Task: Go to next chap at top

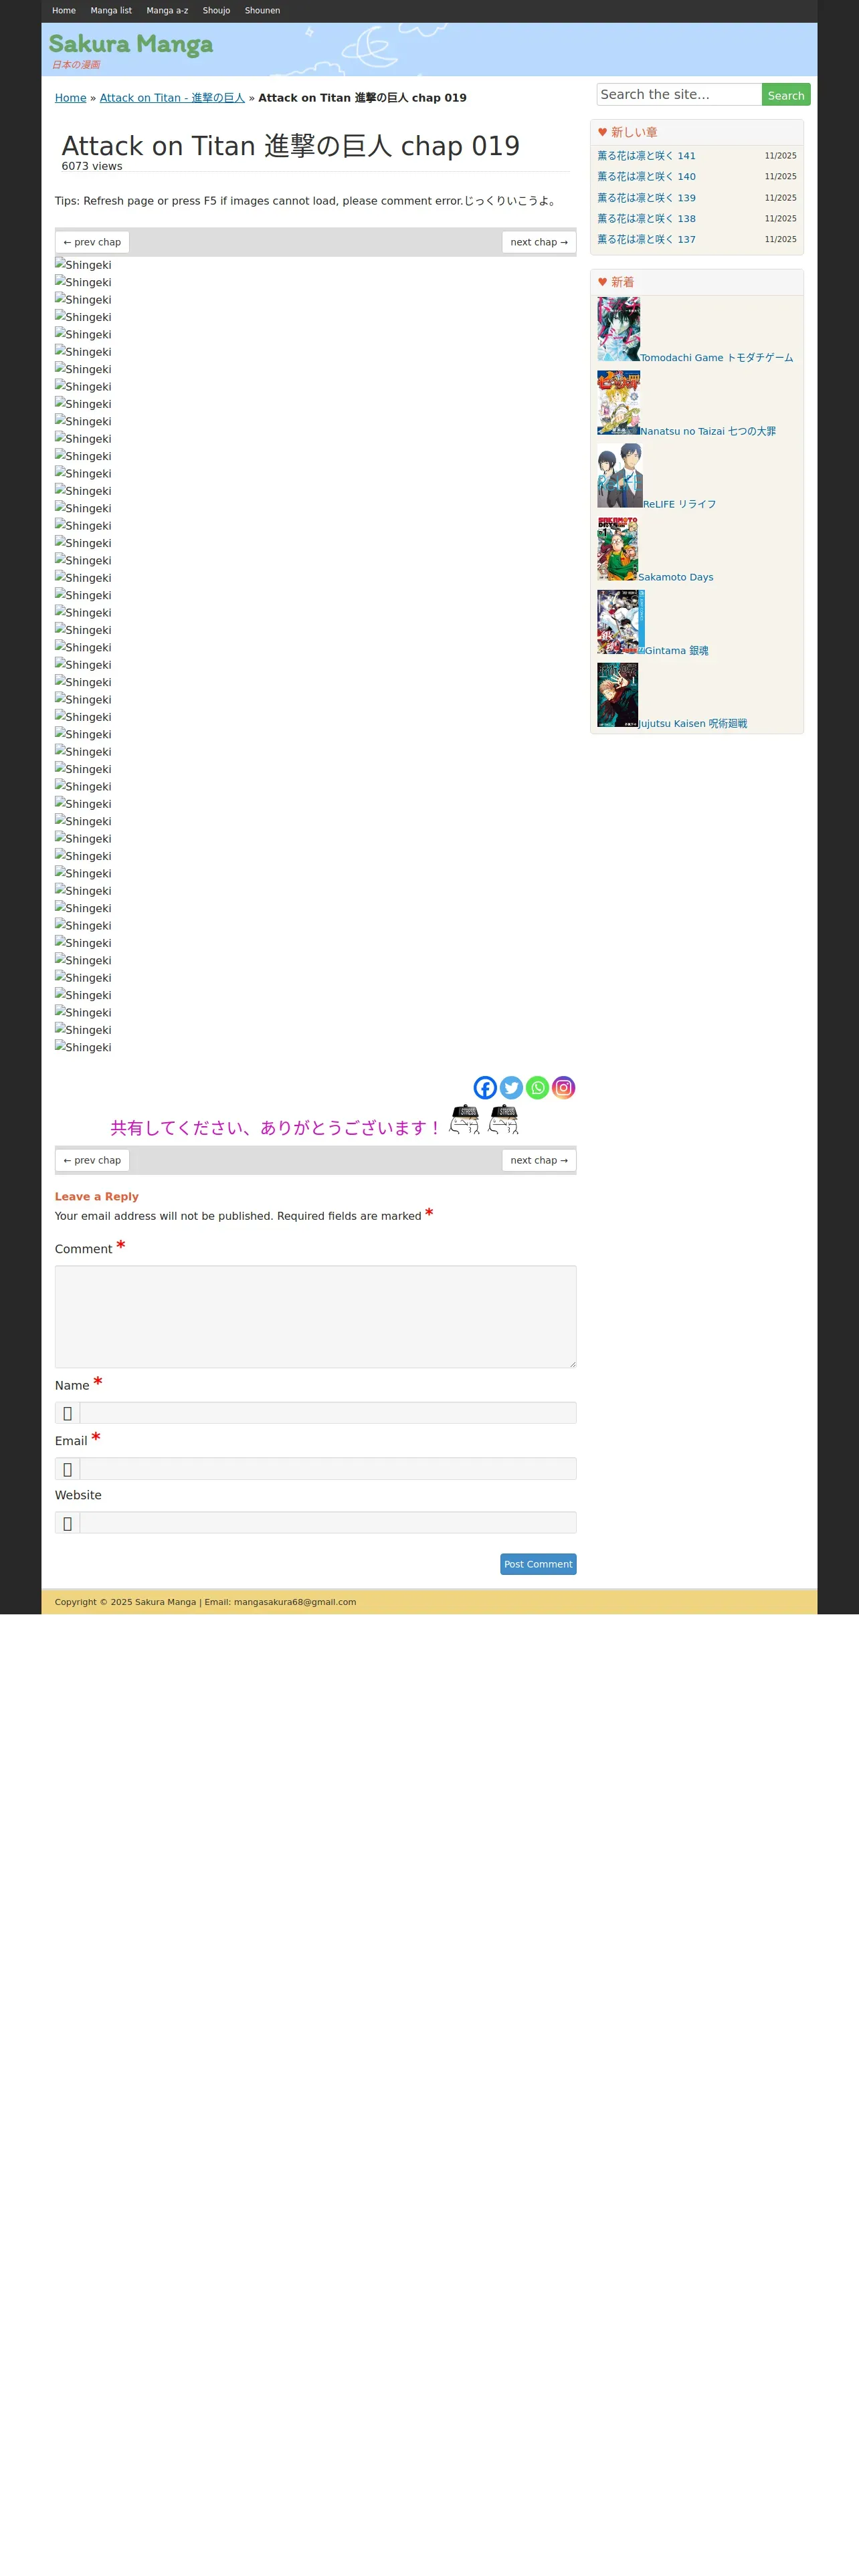Action: 539,242
